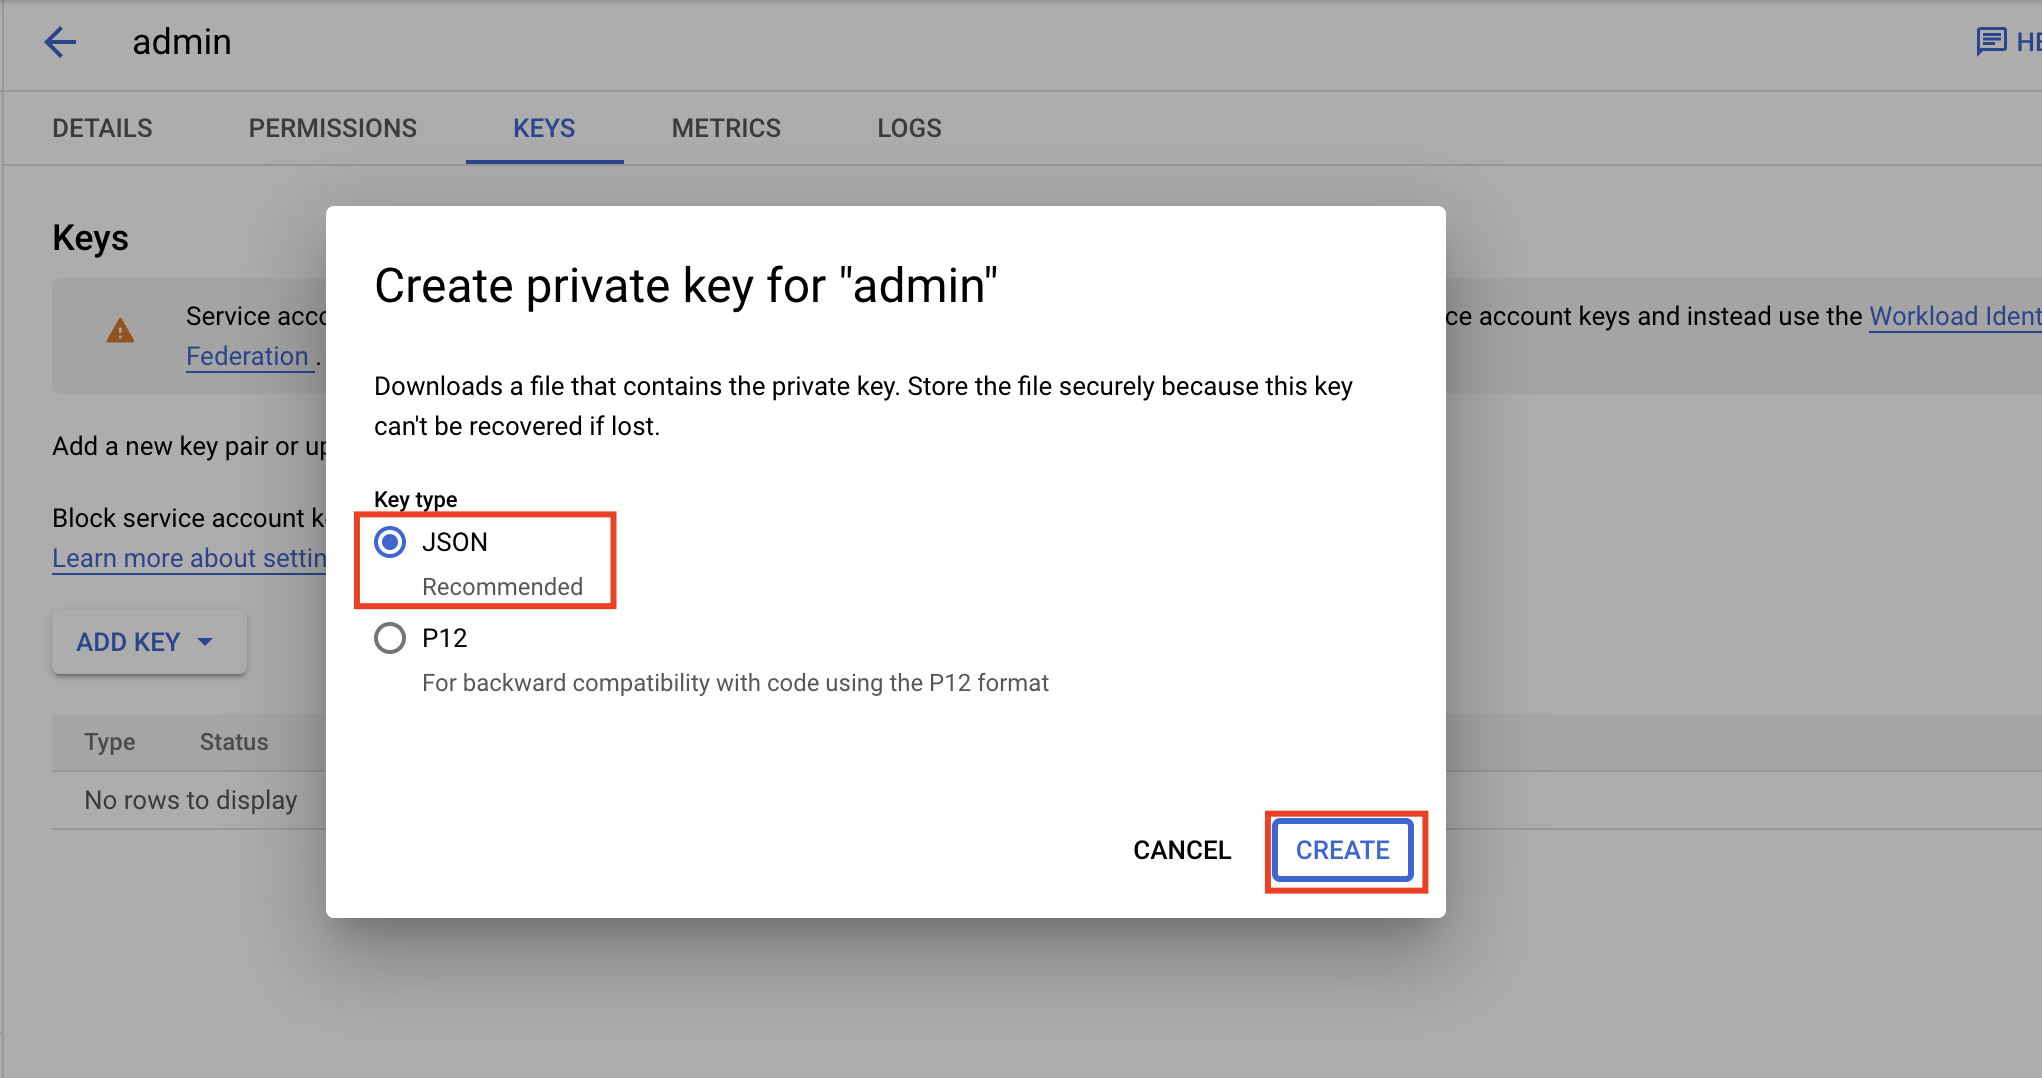Screen dimensions: 2042x1078
Task: Click the Type column header
Action: pyautogui.click(x=109, y=742)
